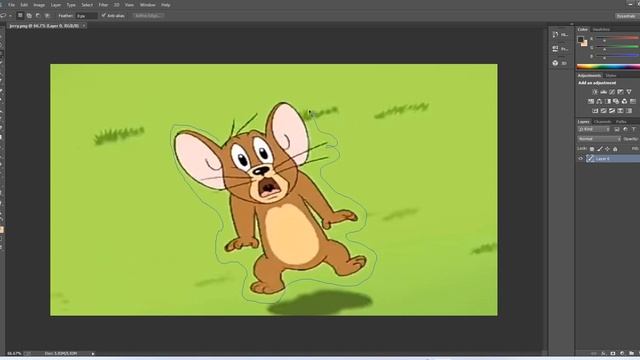Open the Essentials workspace dropdown
This screenshot has width=640, height=360.
point(627,16)
